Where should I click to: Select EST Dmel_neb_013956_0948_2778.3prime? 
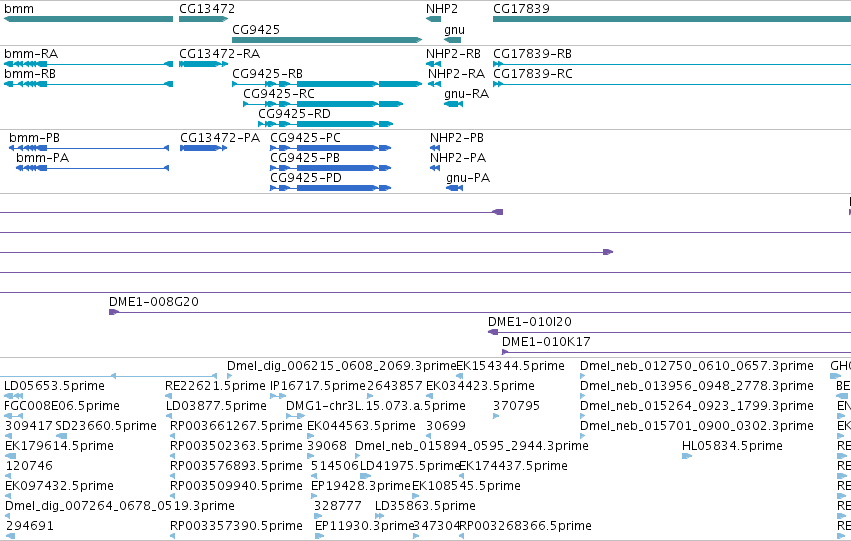click(583, 396)
